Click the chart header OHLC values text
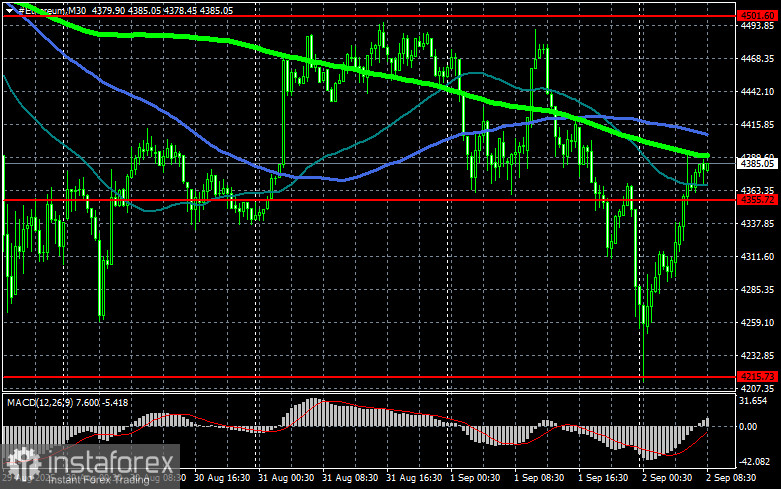The height and width of the screenshot is (489, 781). [162, 10]
